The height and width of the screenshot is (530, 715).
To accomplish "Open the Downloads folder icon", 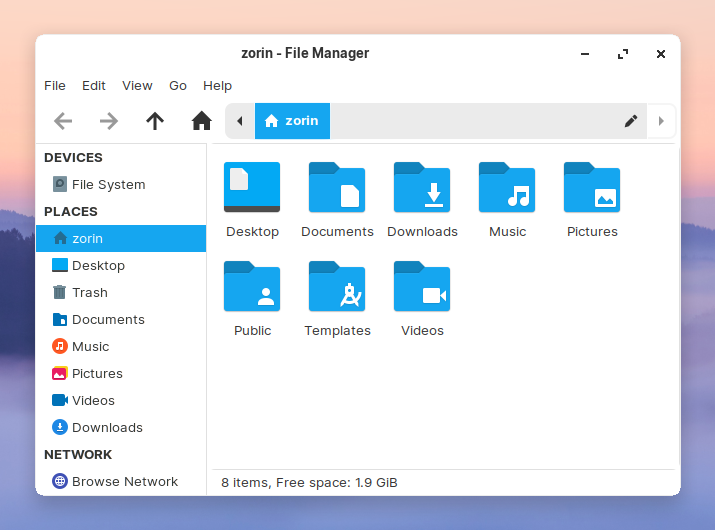I will (x=422, y=188).
